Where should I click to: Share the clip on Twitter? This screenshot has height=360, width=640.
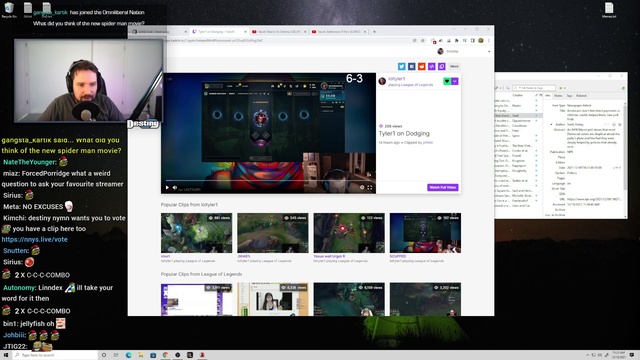pyautogui.click(x=402, y=67)
